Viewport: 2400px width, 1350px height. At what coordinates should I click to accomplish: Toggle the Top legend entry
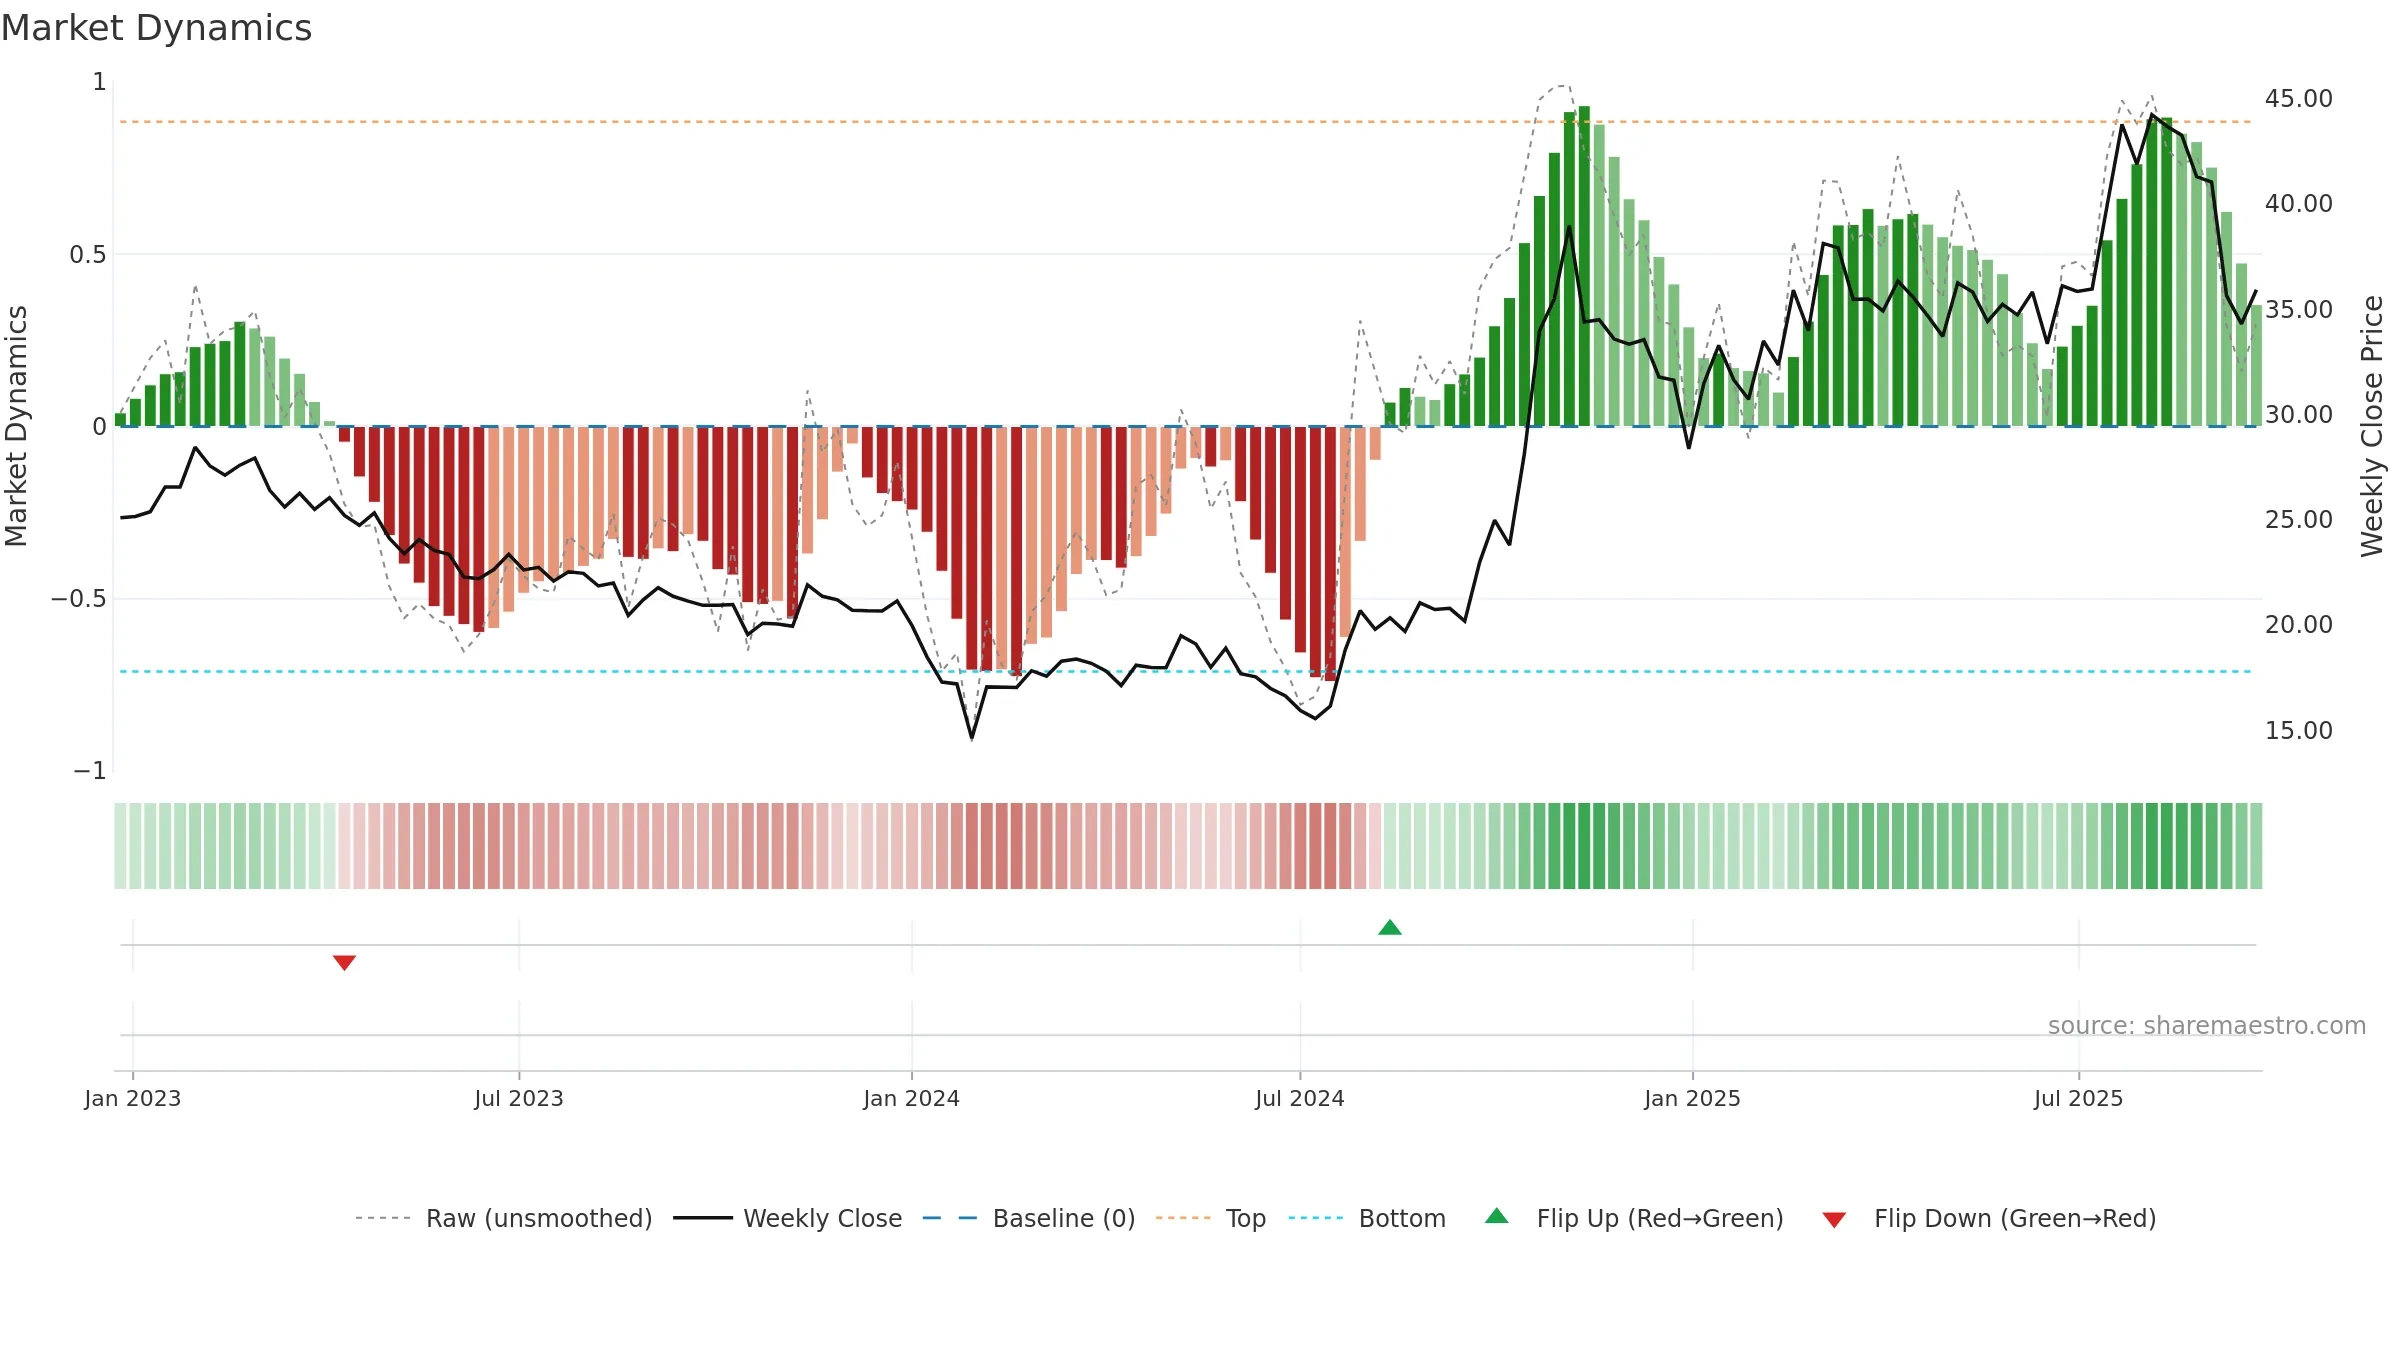pos(1211,1218)
